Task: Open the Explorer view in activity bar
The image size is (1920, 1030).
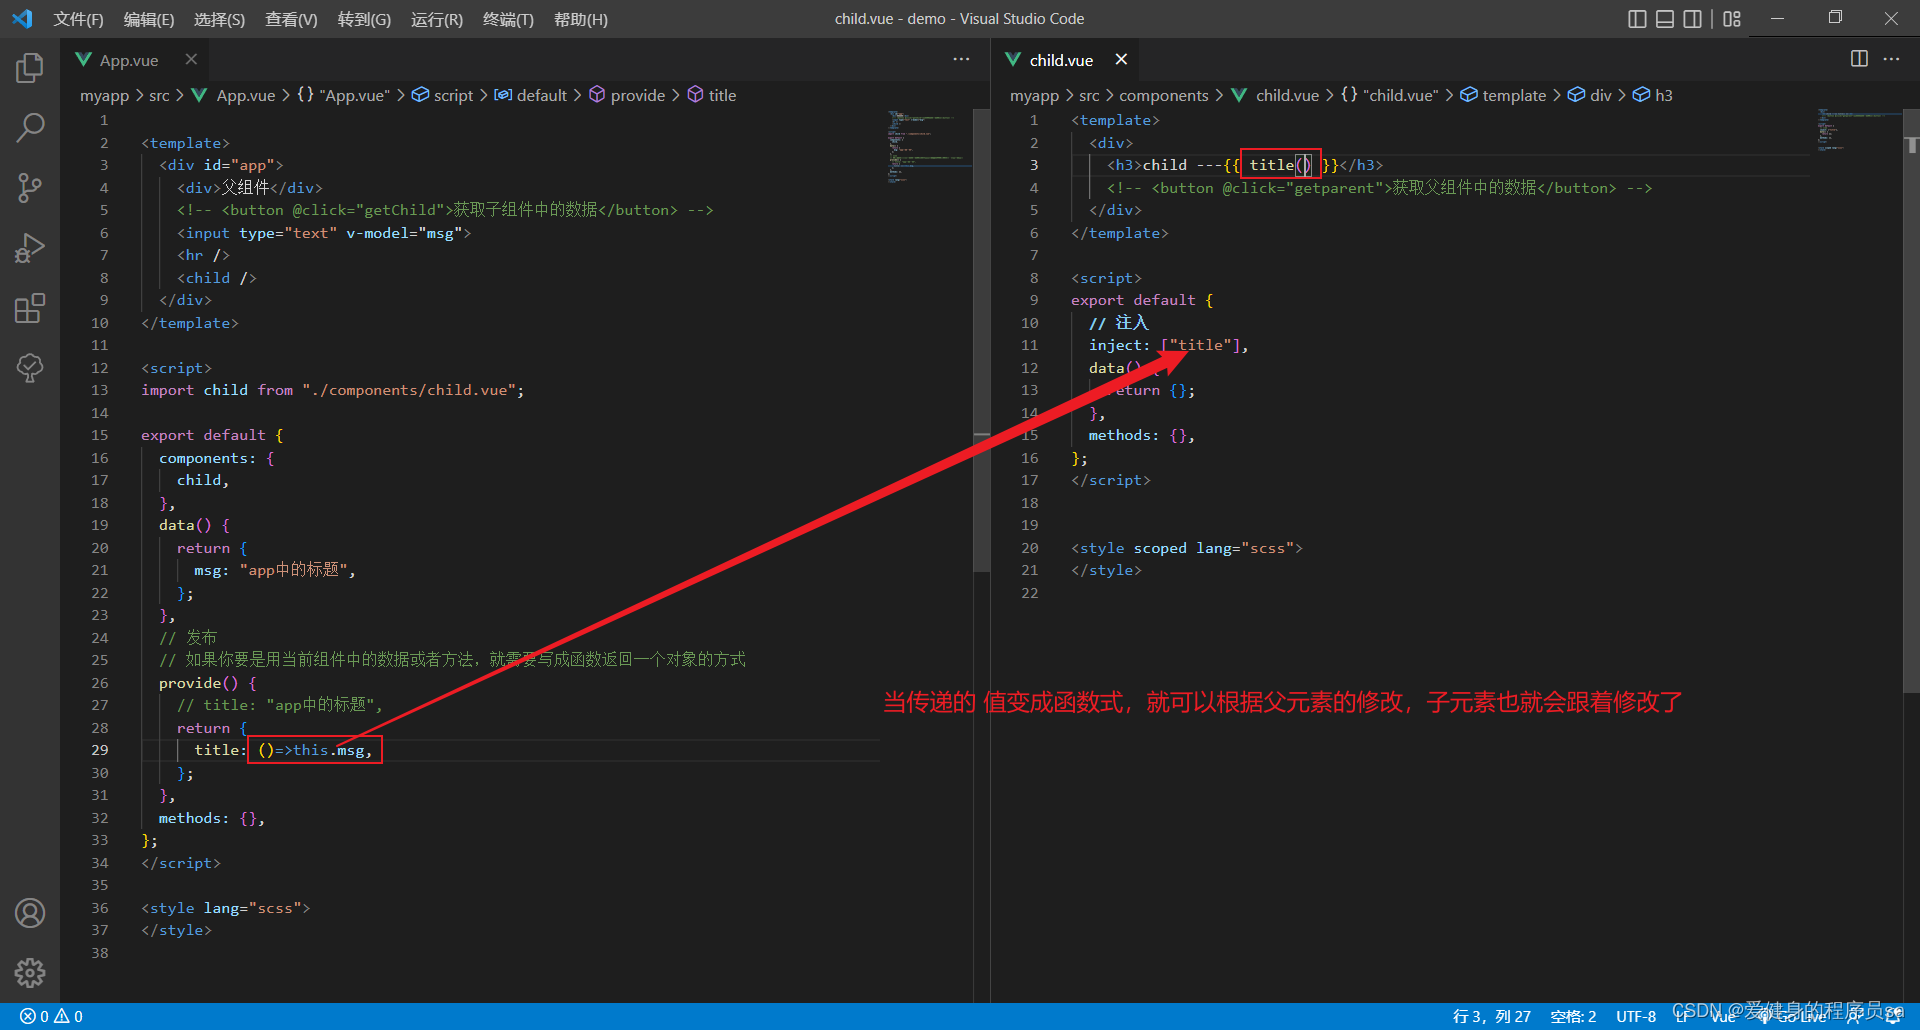Action: coord(30,68)
